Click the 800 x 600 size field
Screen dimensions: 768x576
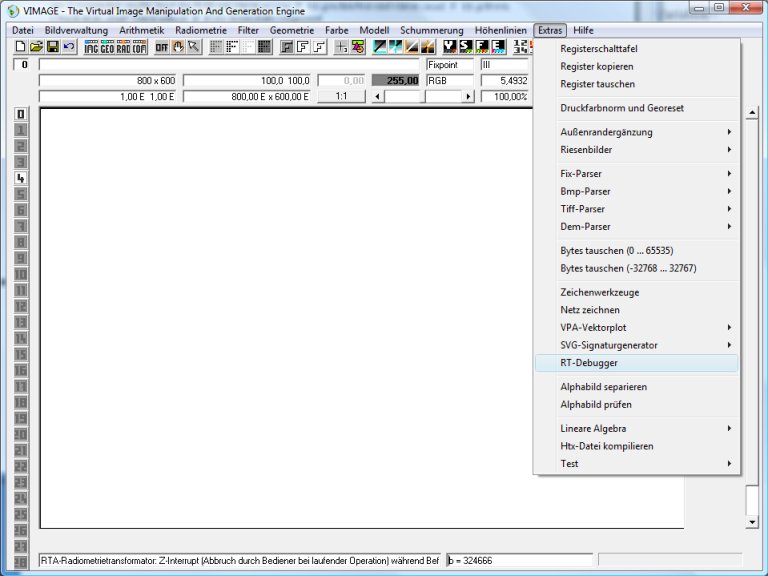click(108, 80)
